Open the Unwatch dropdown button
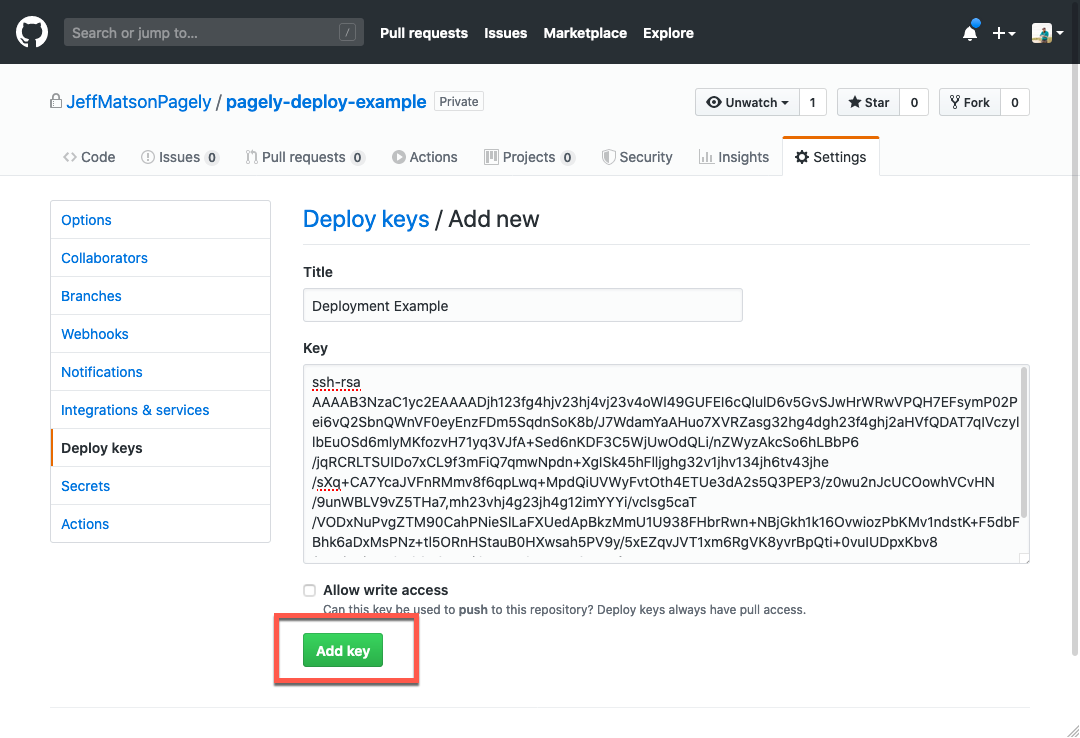This screenshot has width=1080, height=738. pyautogui.click(x=747, y=103)
